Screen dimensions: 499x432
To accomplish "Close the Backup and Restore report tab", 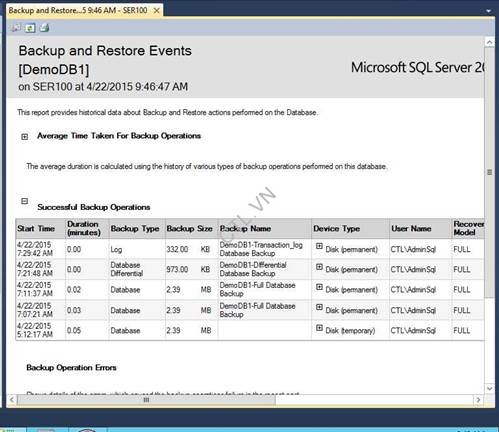I will coord(156,10).
